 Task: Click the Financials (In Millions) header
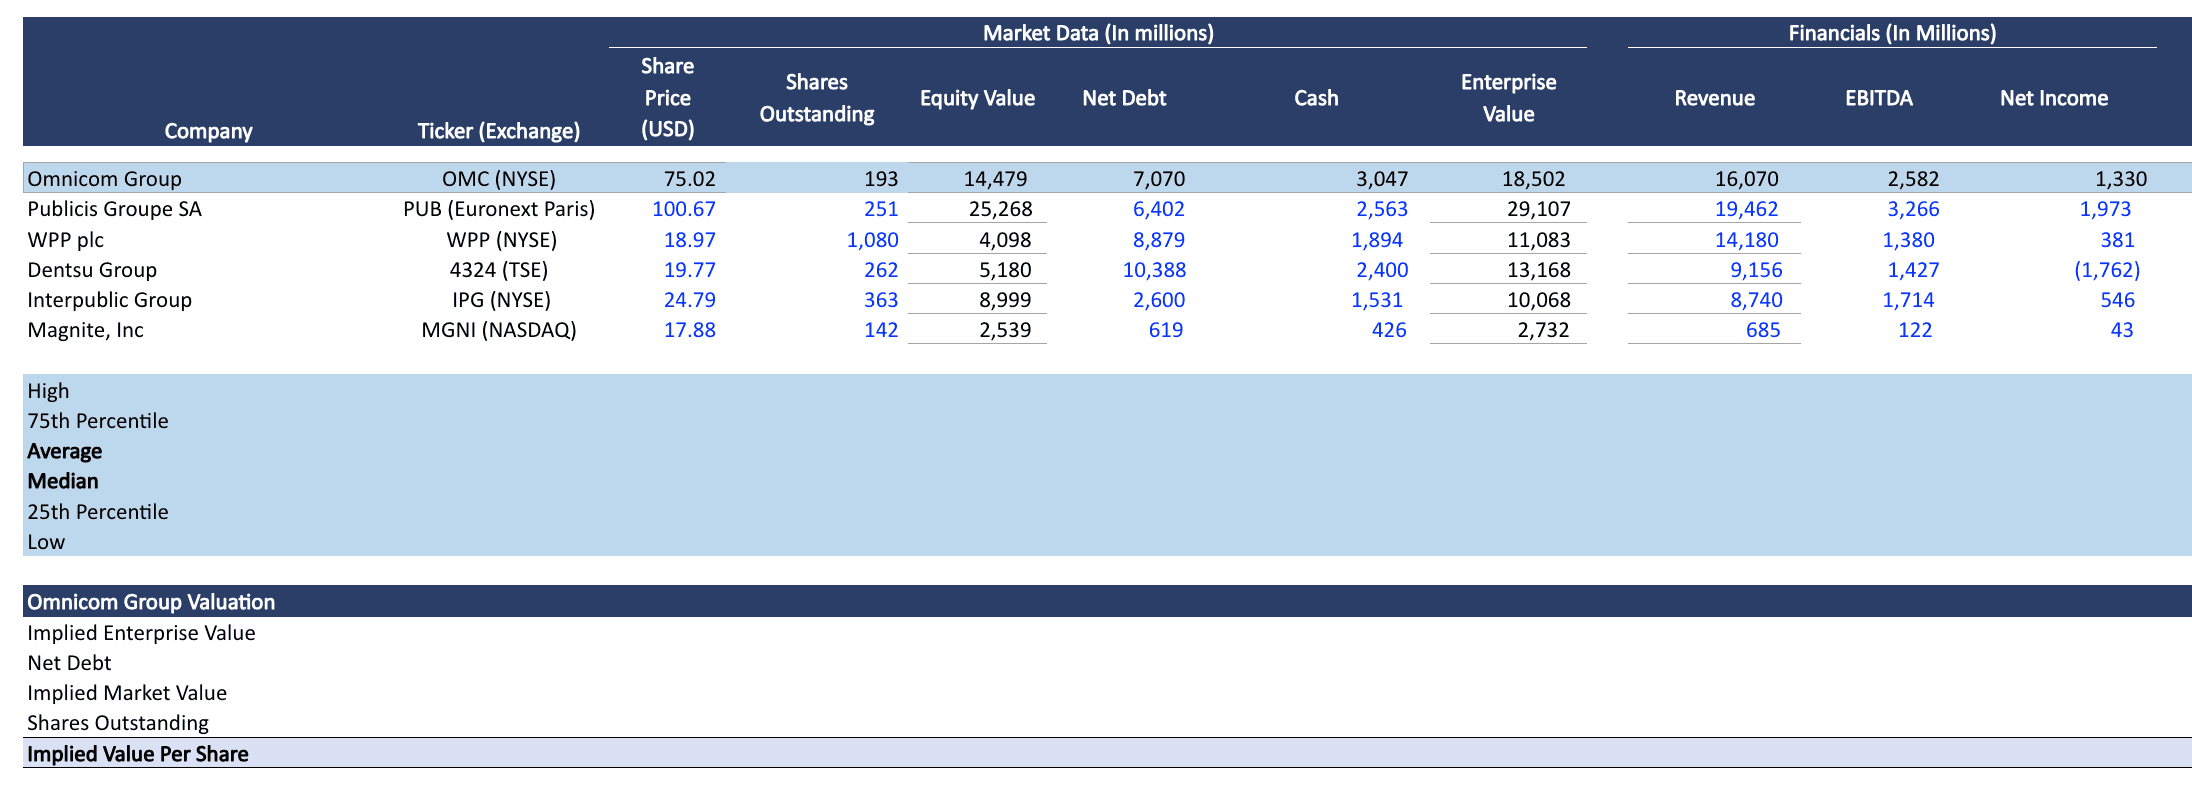click(x=1892, y=33)
